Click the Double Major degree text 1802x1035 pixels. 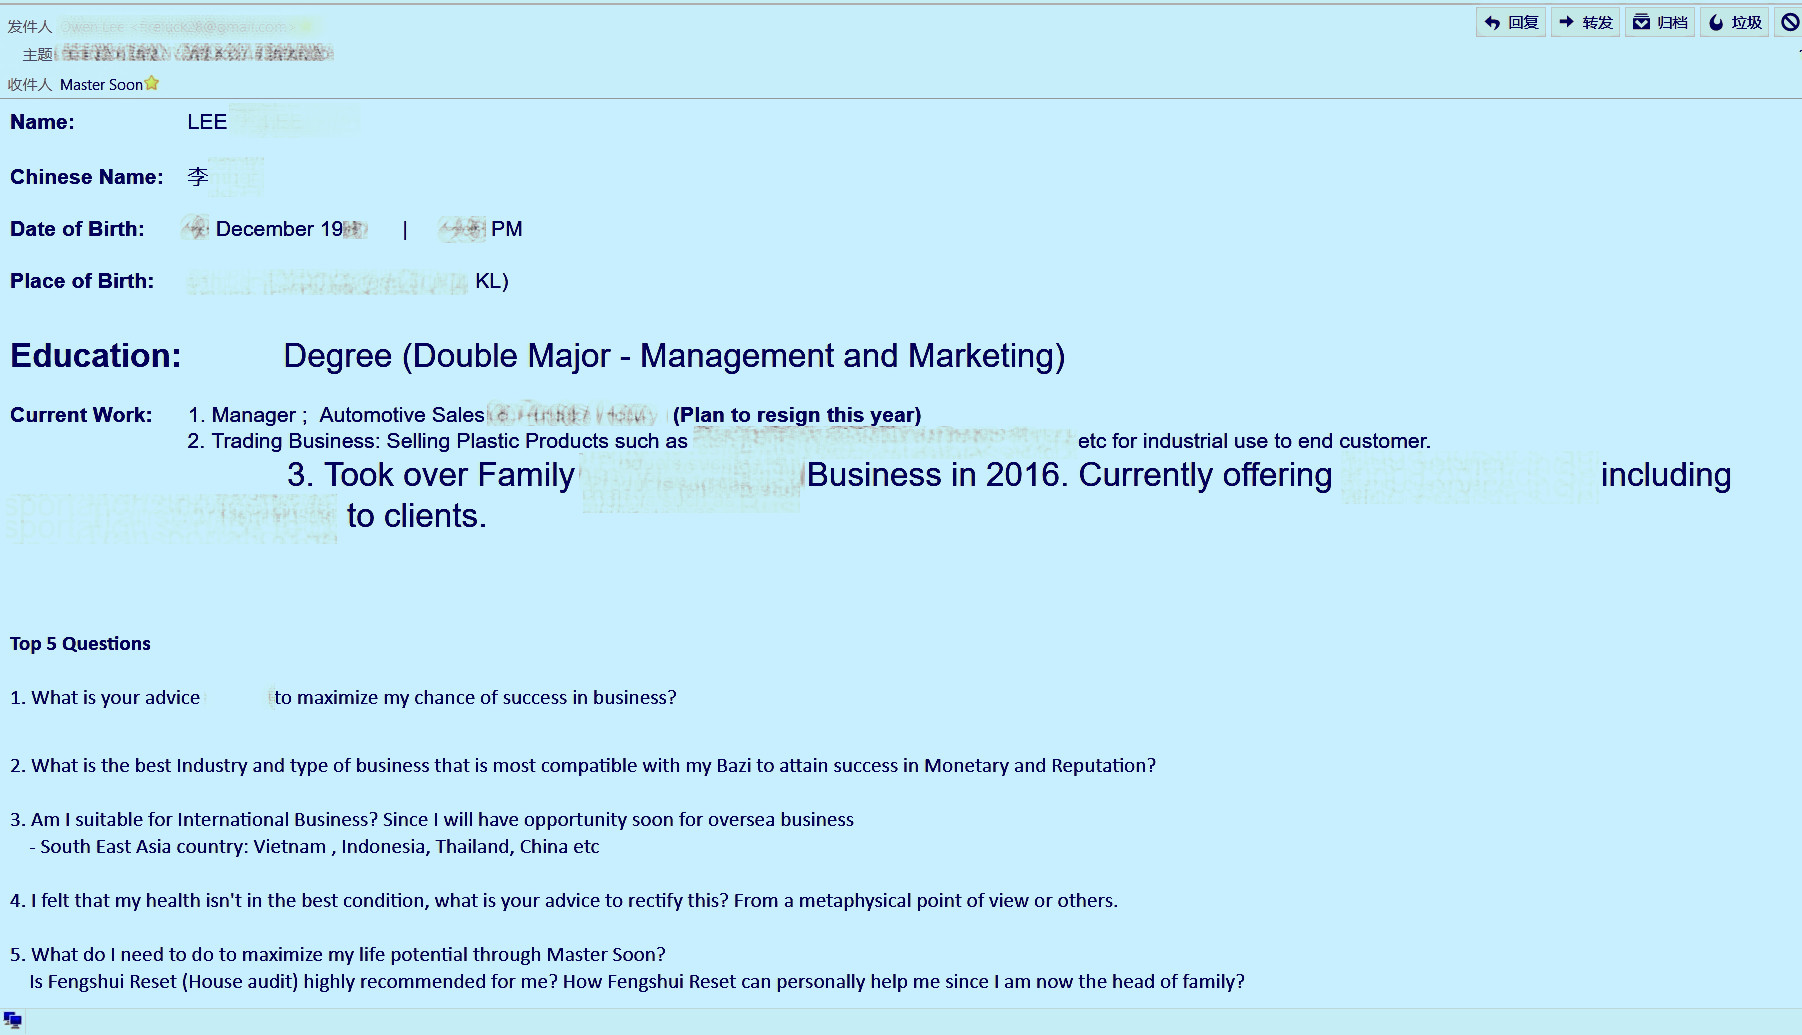[x=674, y=355]
